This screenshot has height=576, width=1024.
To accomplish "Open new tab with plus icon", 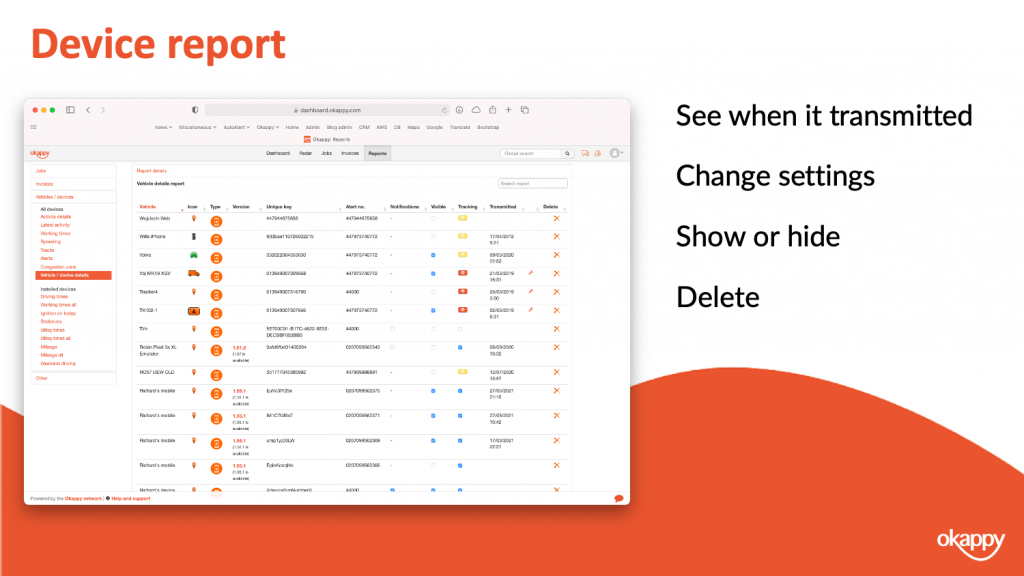I will [508, 110].
